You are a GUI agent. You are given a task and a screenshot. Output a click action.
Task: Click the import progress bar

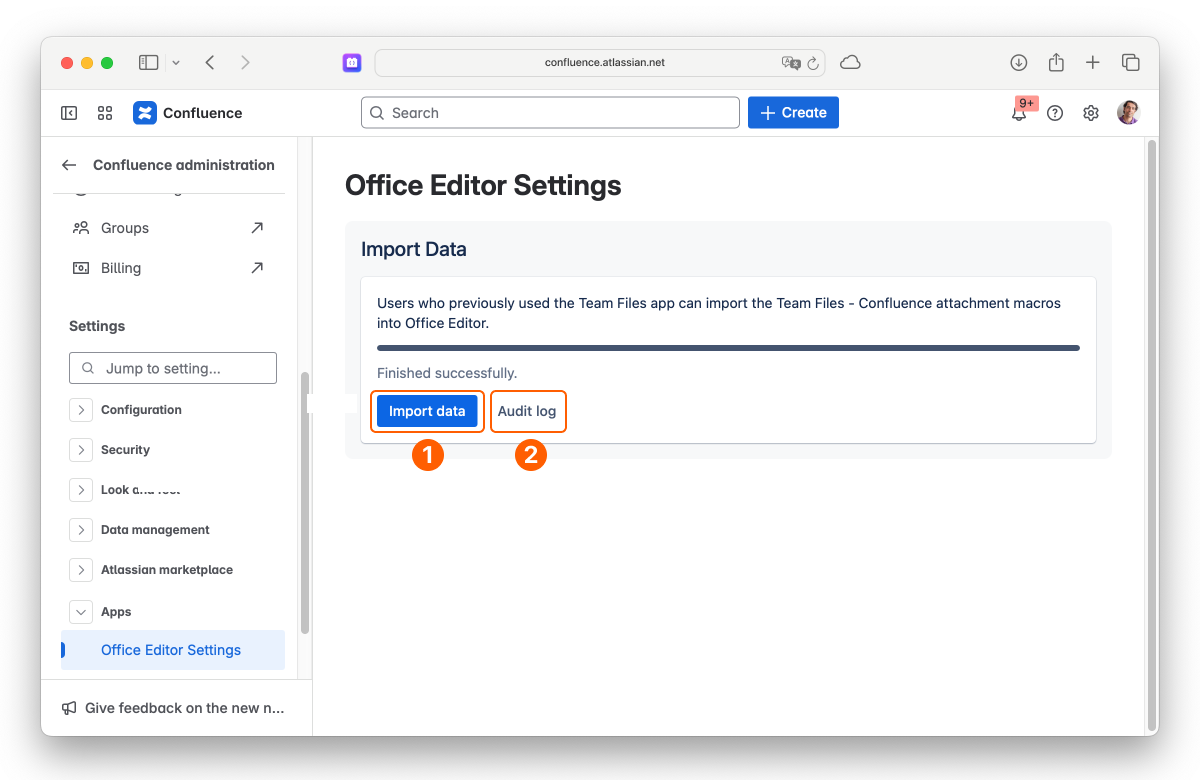pos(728,348)
